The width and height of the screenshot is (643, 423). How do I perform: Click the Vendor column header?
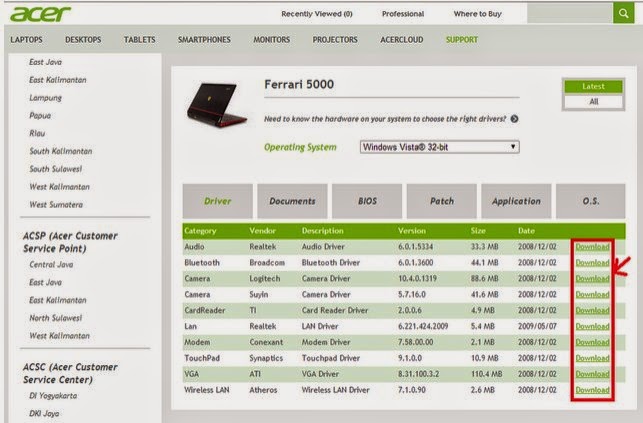tap(262, 231)
